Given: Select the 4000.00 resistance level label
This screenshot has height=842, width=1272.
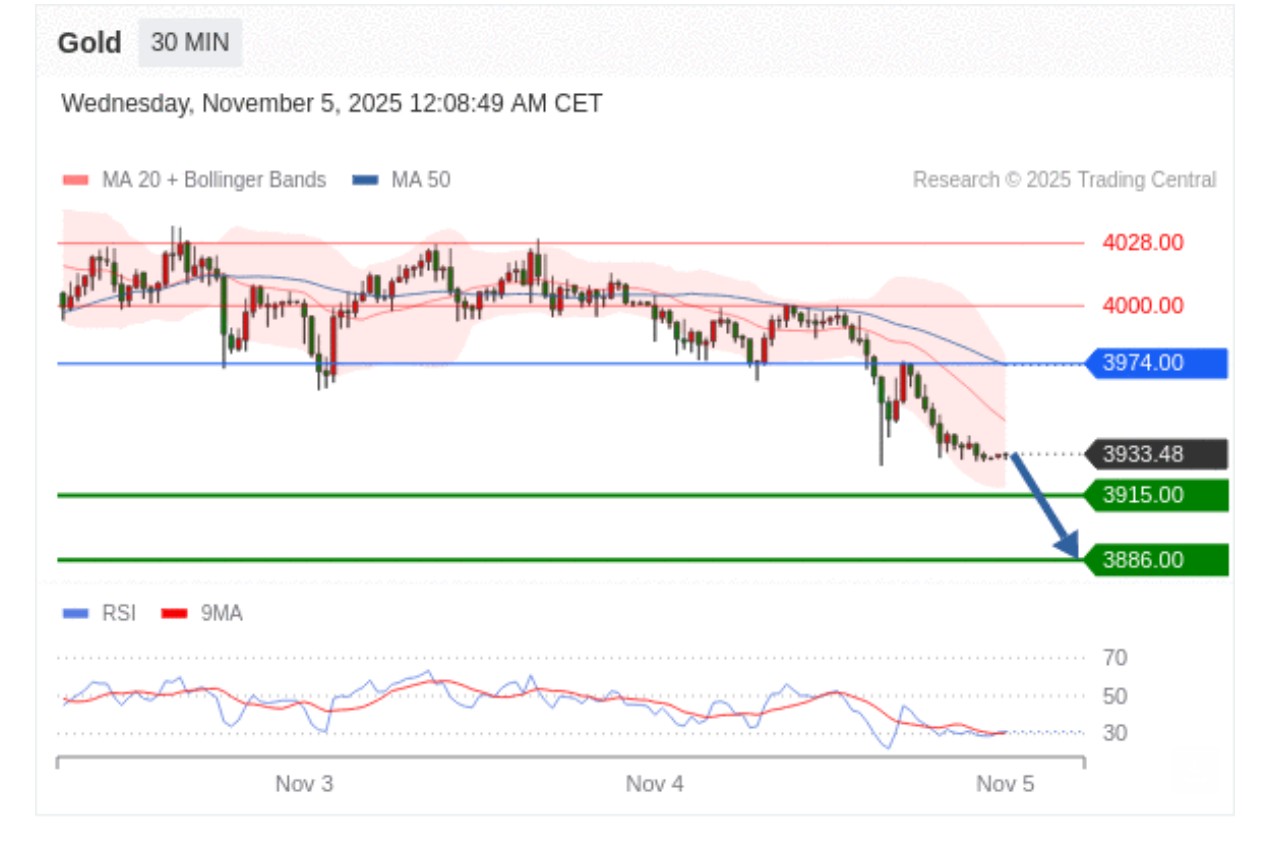Looking at the screenshot, I should point(1143,306).
